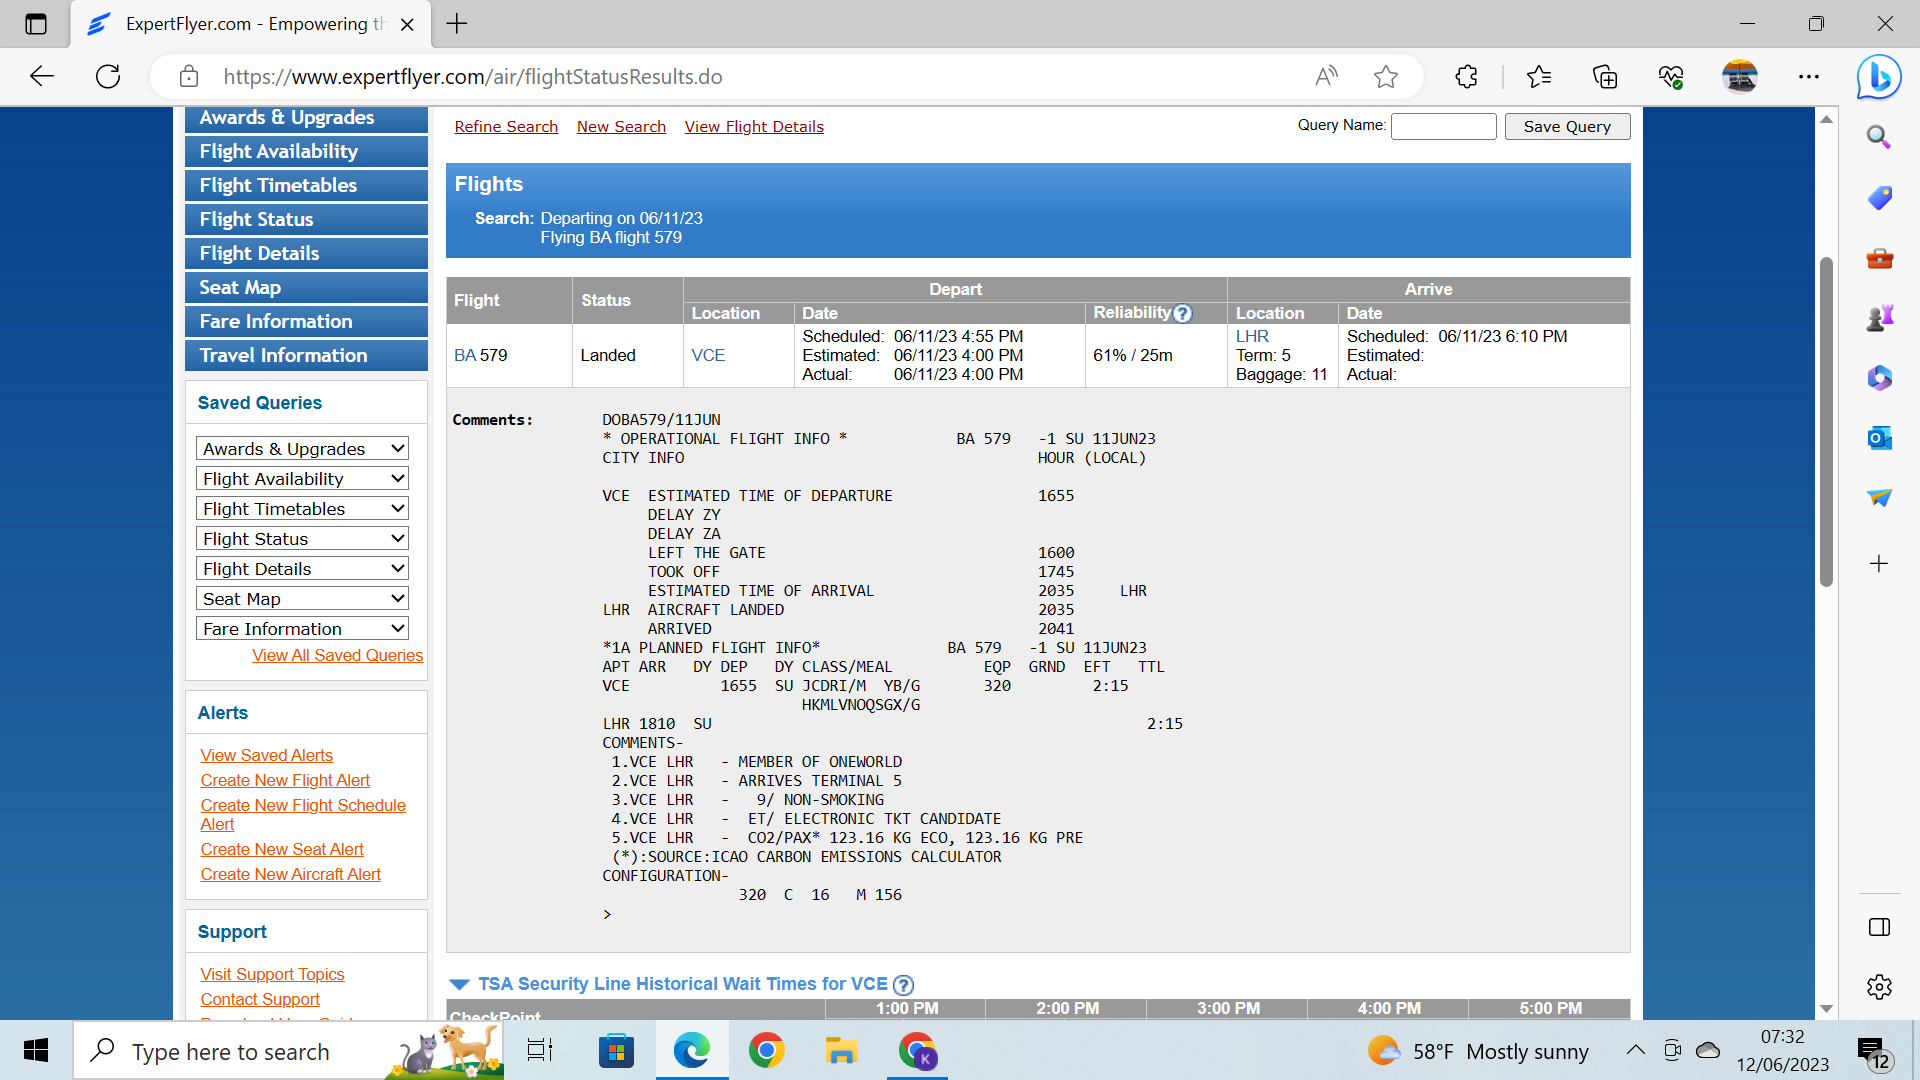Click the page vertical scrollbar thumb
Image resolution: width=1920 pixels, height=1080 pixels.
tap(1826, 420)
